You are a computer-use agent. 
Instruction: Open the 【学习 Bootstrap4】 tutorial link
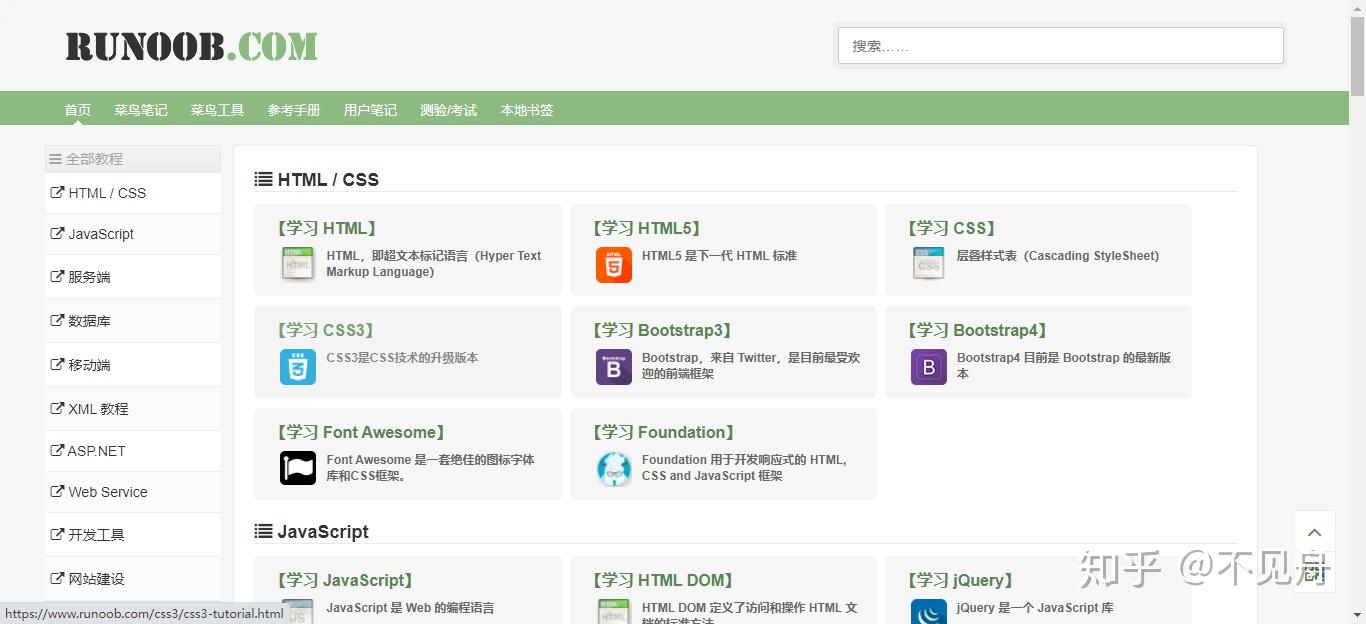click(x=978, y=331)
